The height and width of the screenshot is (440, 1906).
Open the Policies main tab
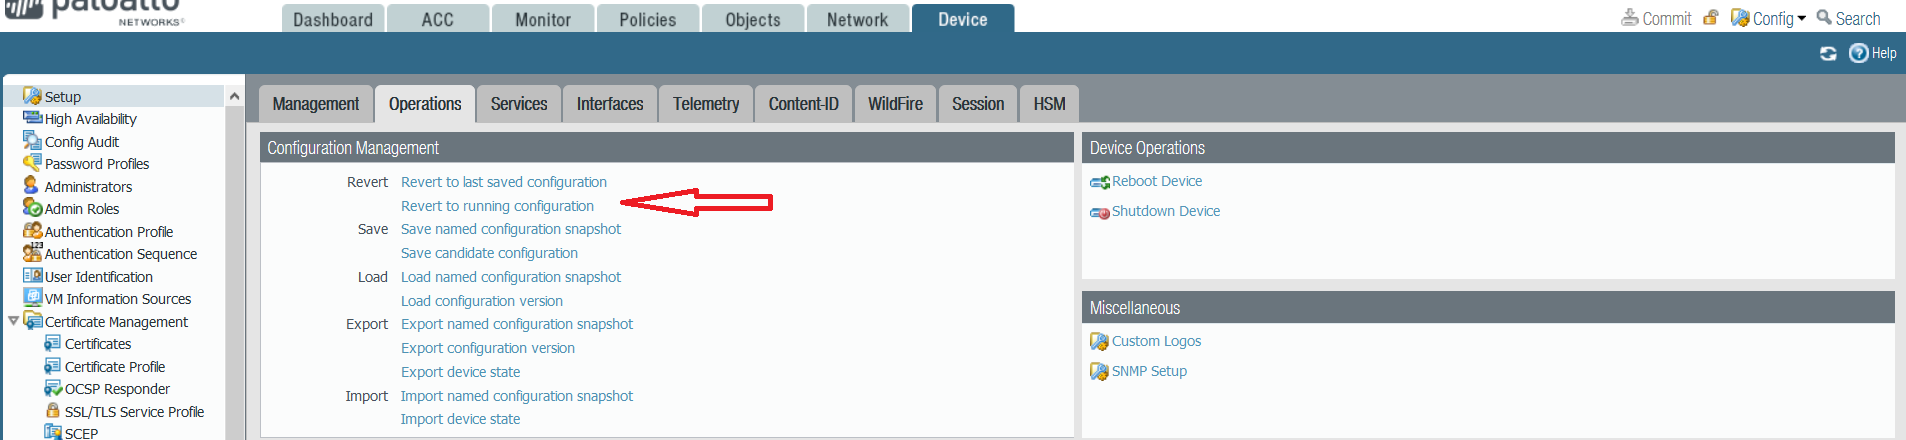647,19
